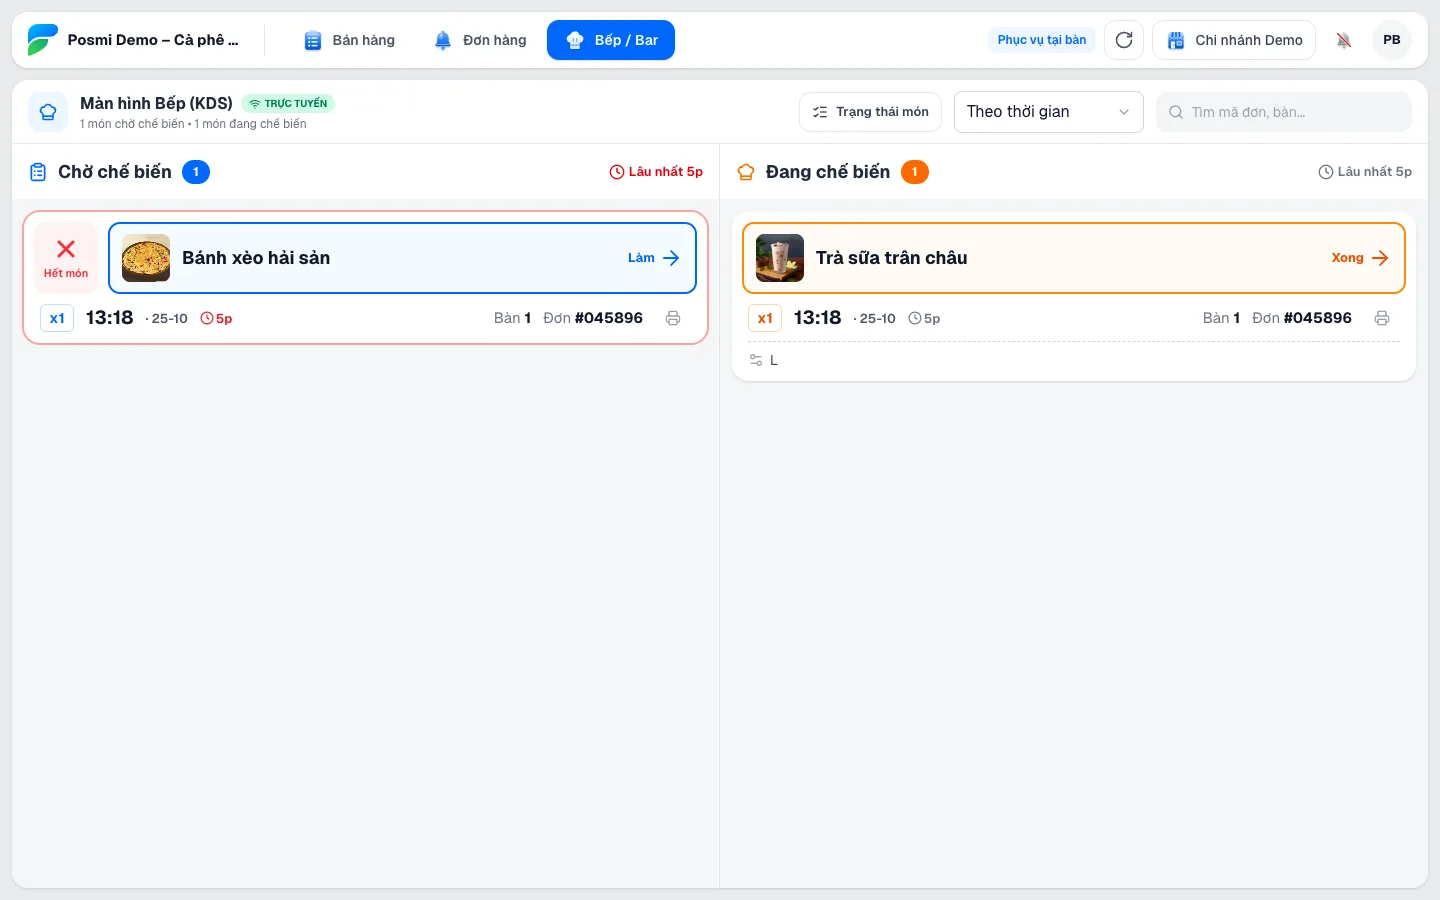Click x1 quantity on Trà sữa card
Image resolution: width=1440 pixels, height=900 pixels.
tap(765, 318)
